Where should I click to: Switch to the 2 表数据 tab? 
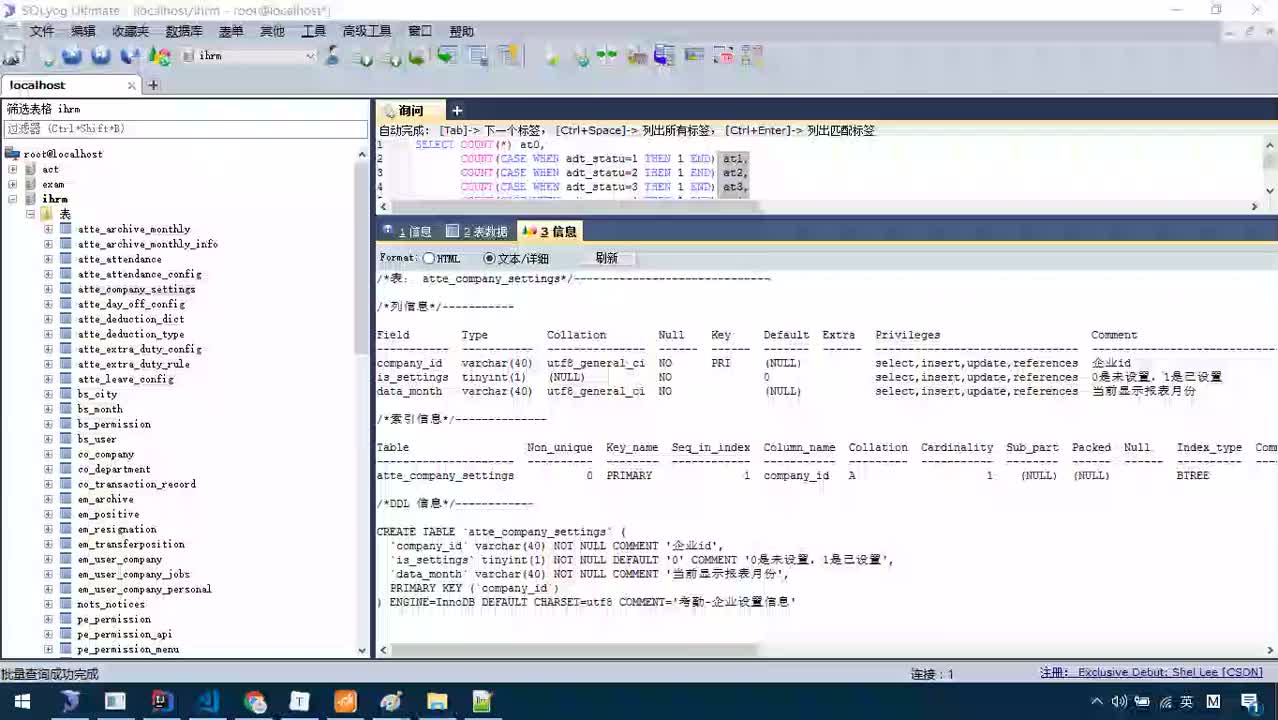pyautogui.click(x=477, y=231)
